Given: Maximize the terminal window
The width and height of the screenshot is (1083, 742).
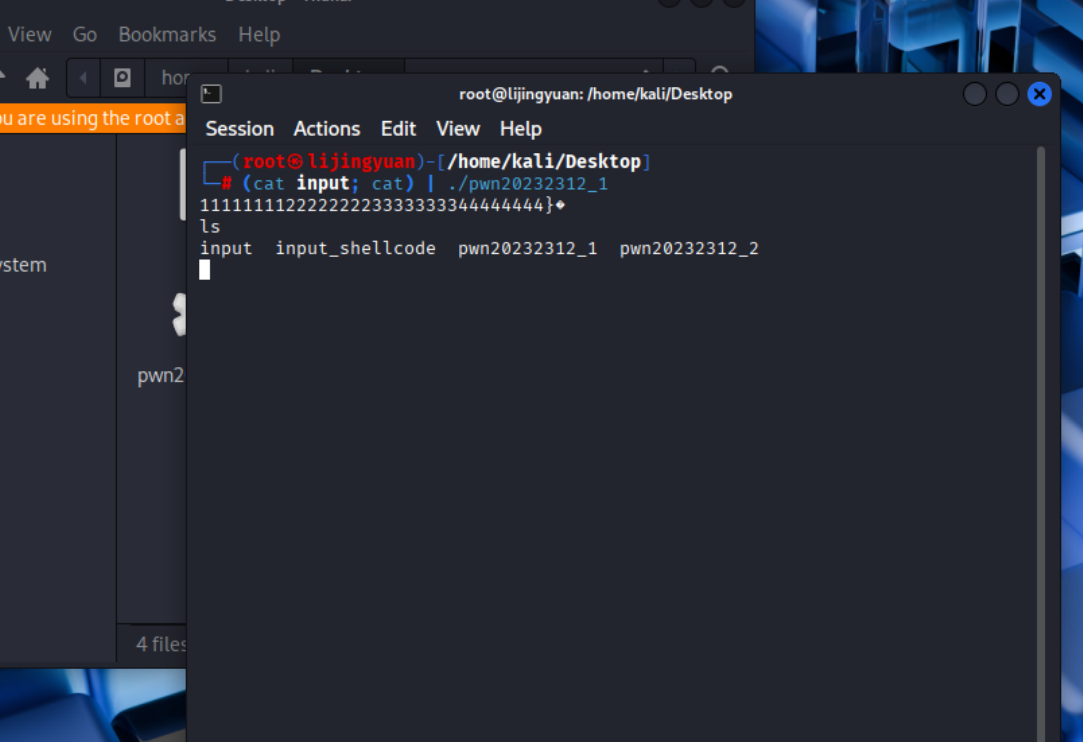Looking at the screenshot, I should click(1007, 94).
